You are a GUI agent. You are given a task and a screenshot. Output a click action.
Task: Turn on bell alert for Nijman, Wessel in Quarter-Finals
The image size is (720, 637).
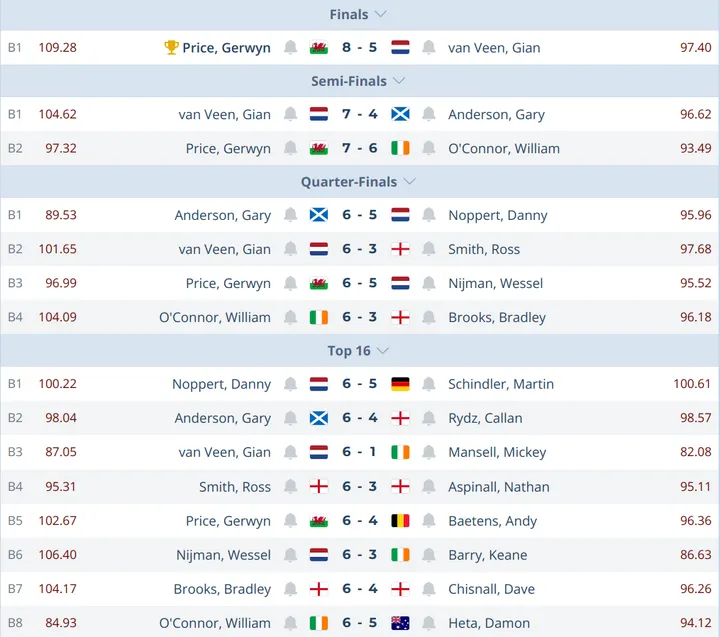tap(429, 284)
